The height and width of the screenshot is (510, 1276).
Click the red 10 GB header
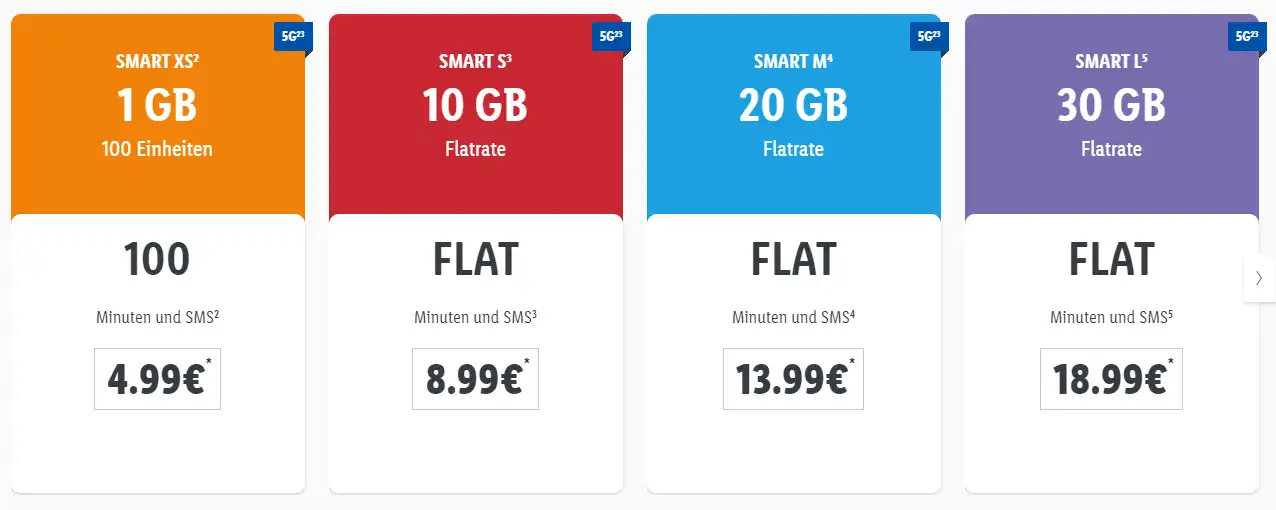(x=475, y=106)
